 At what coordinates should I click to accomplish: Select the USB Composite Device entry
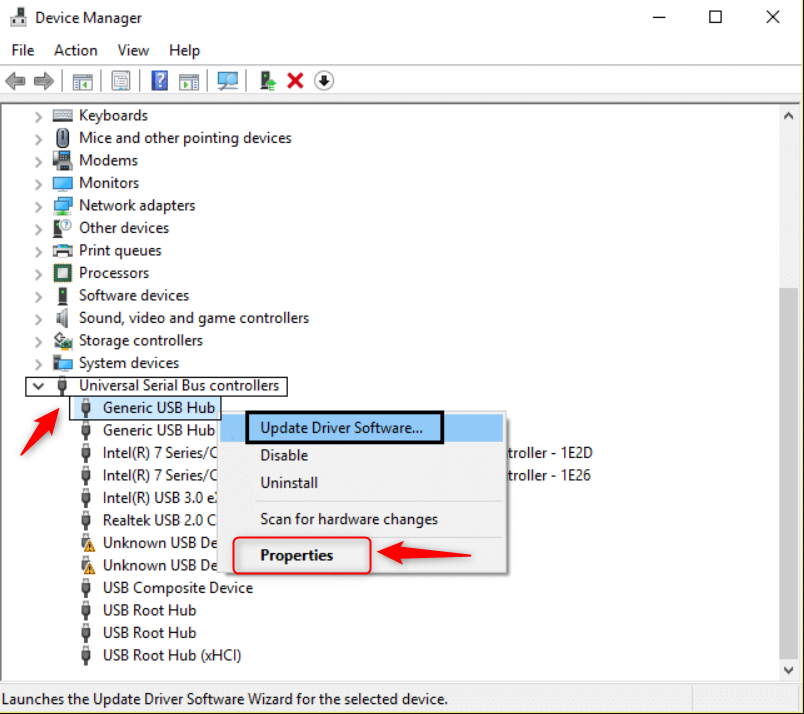tap(177, 588)
